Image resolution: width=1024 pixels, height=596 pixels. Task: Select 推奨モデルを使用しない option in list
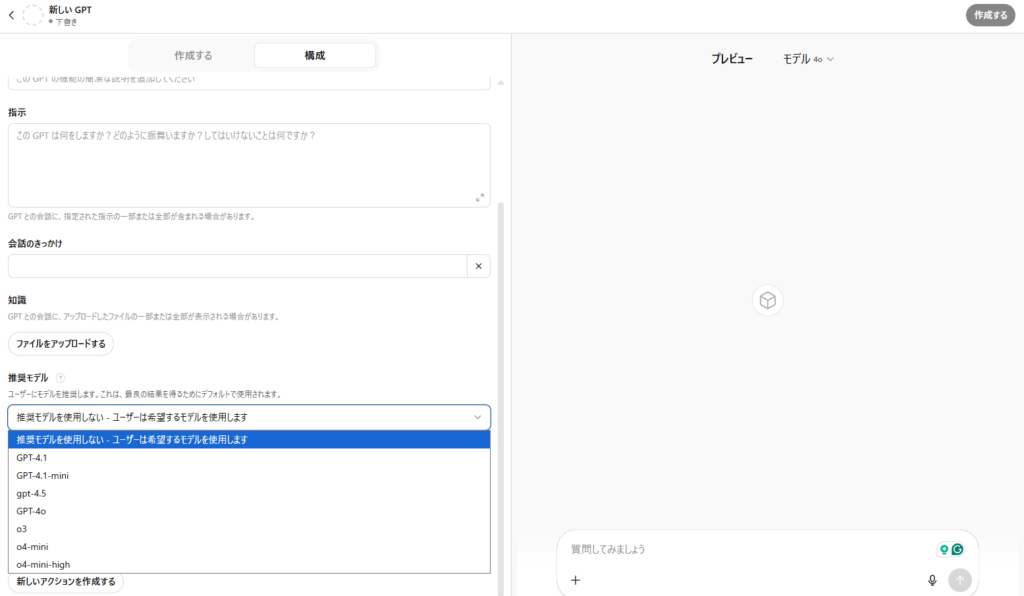249,439
